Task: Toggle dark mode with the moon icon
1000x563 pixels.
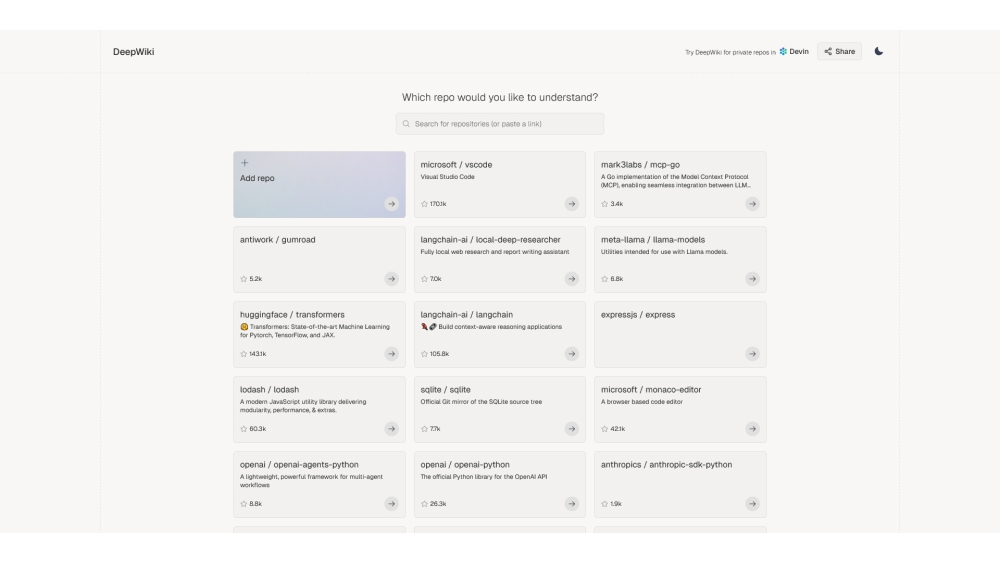Action: pos(879,51)
